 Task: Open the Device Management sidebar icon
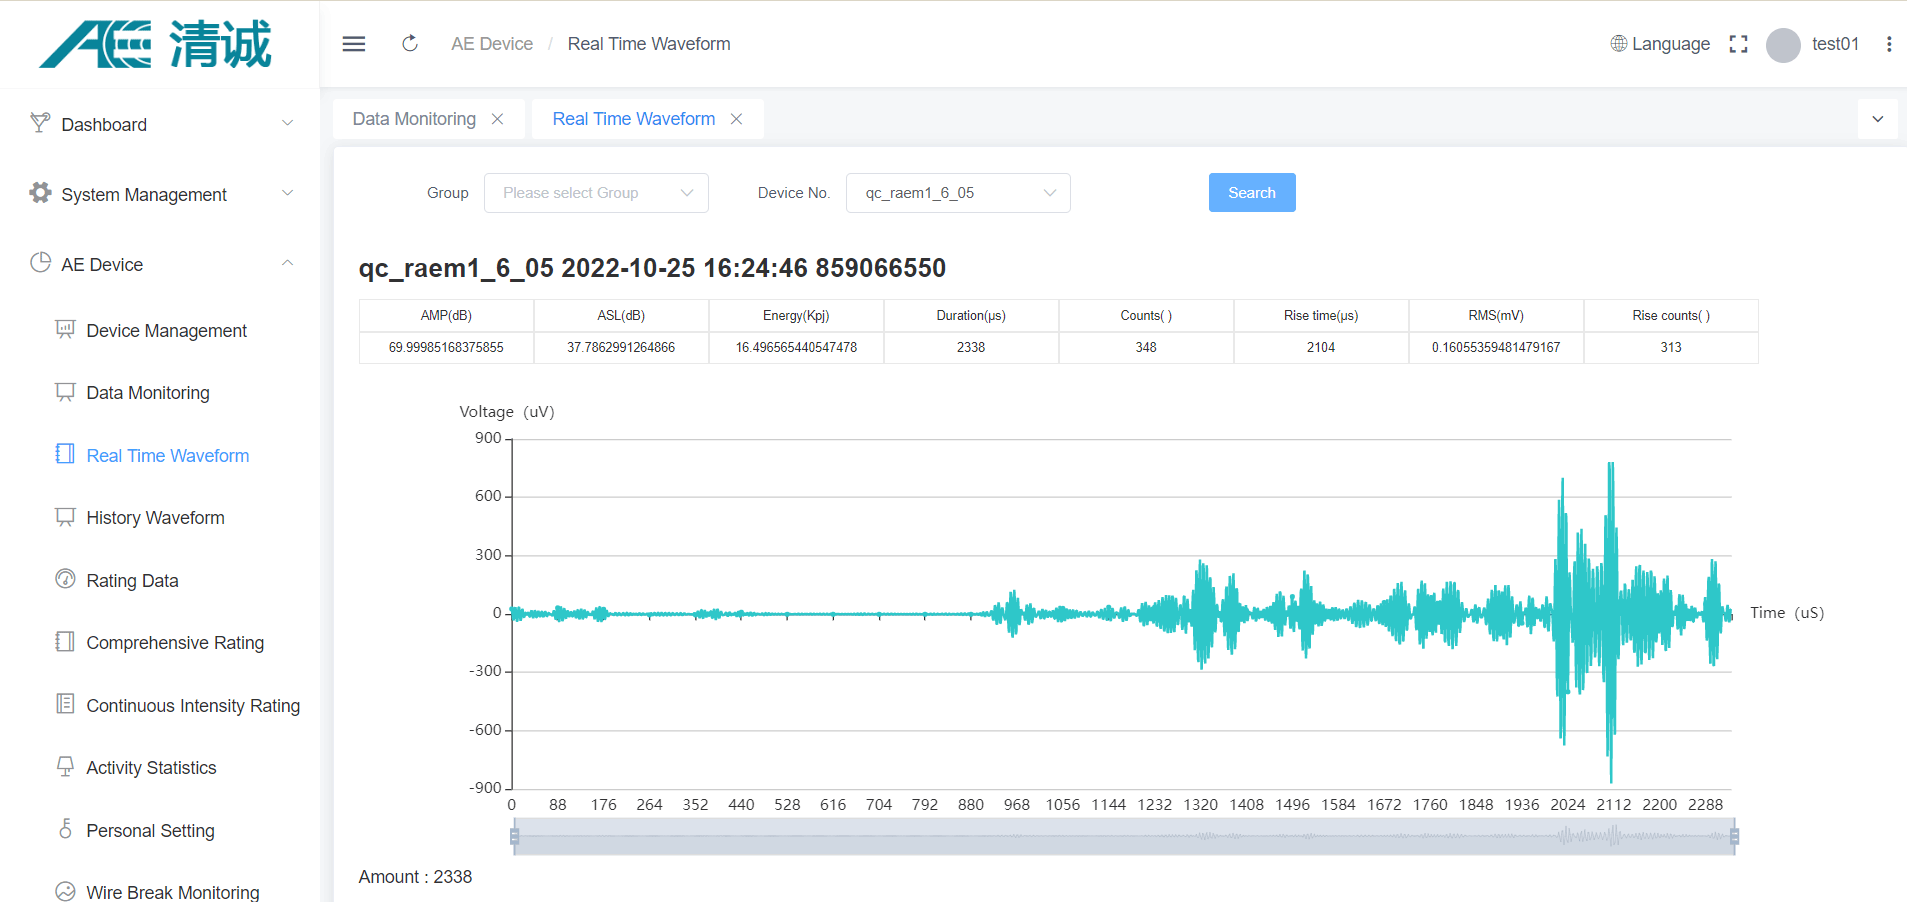coord(65,330)
